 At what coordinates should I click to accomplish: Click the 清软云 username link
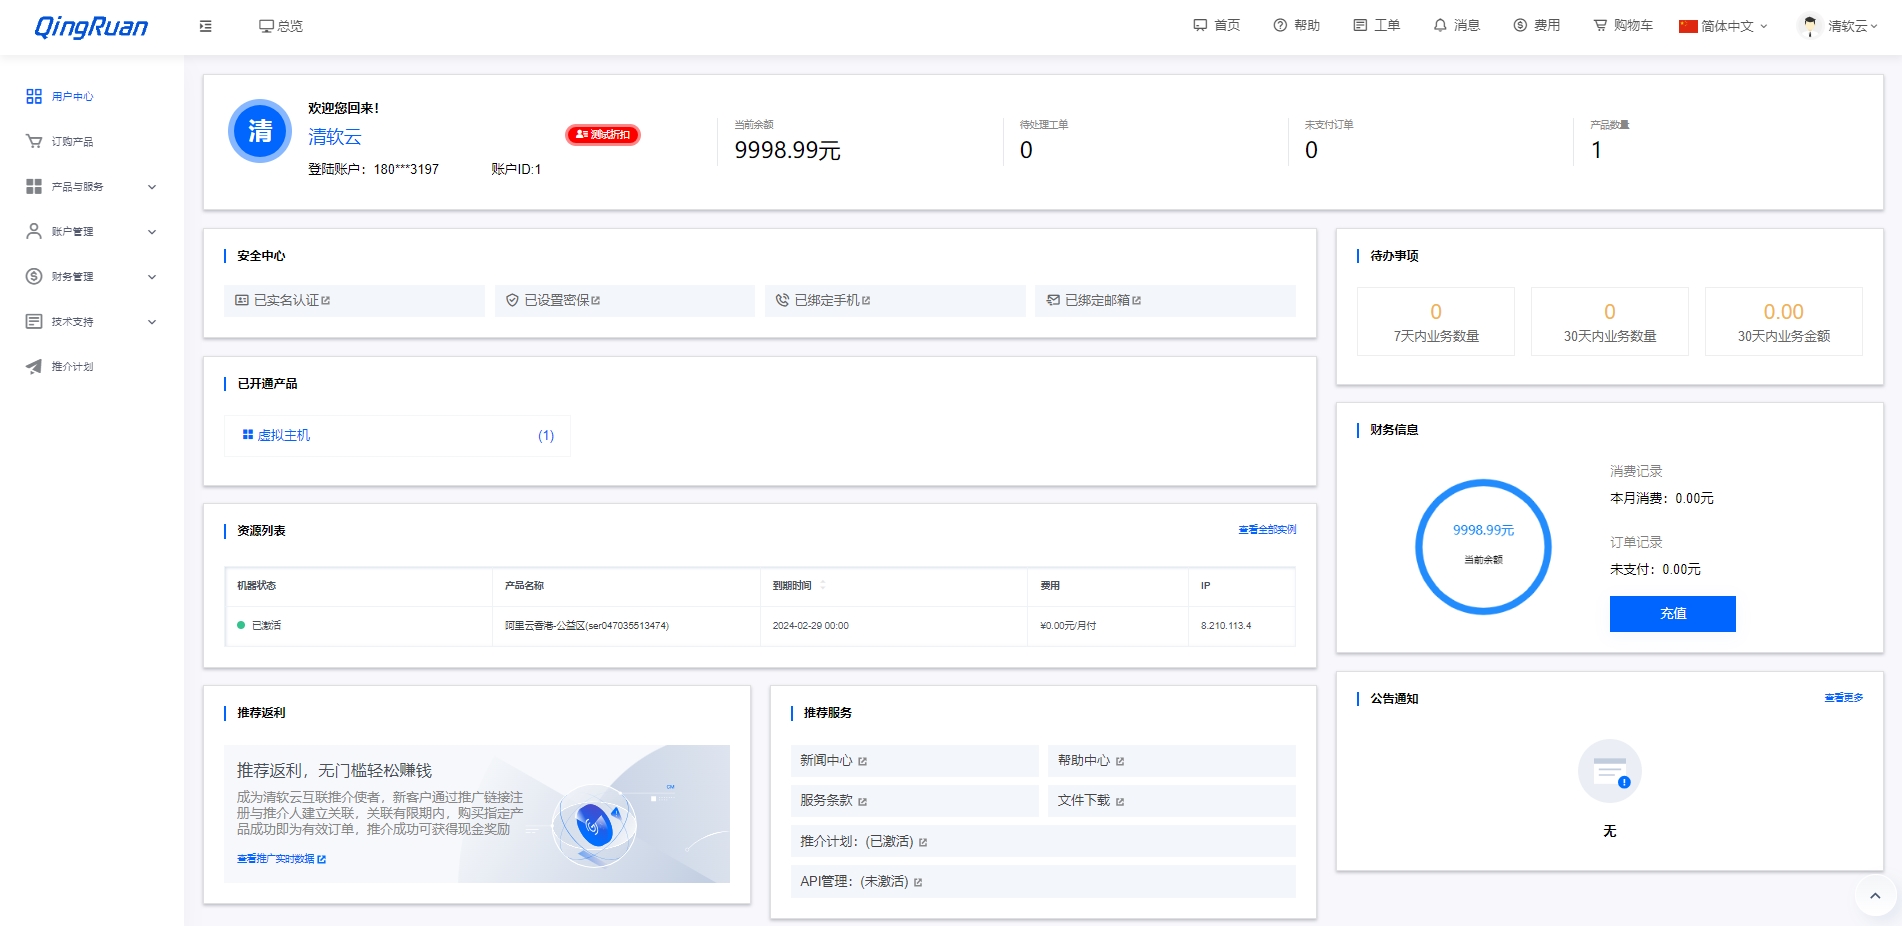pyautogui.click(x=335, y=137)
